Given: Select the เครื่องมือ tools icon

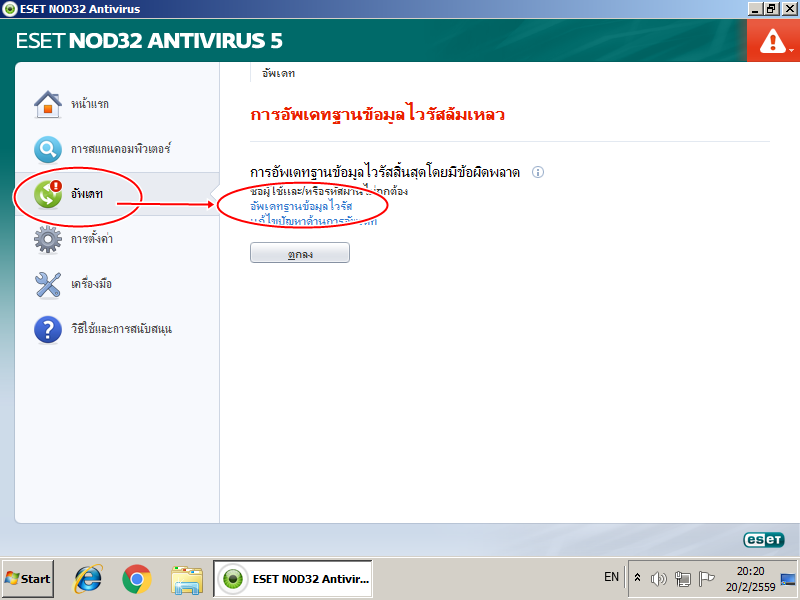Looking at the screenshot, I should (47, 284).
